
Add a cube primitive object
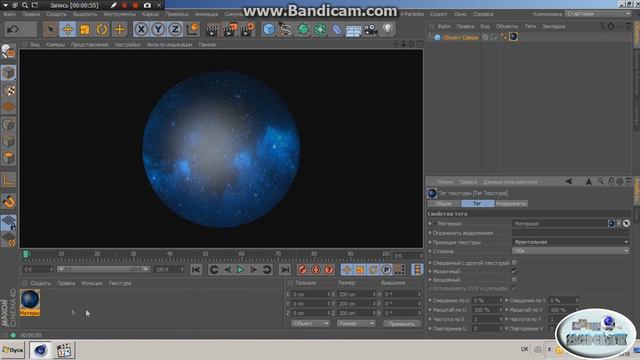[269, 29]
